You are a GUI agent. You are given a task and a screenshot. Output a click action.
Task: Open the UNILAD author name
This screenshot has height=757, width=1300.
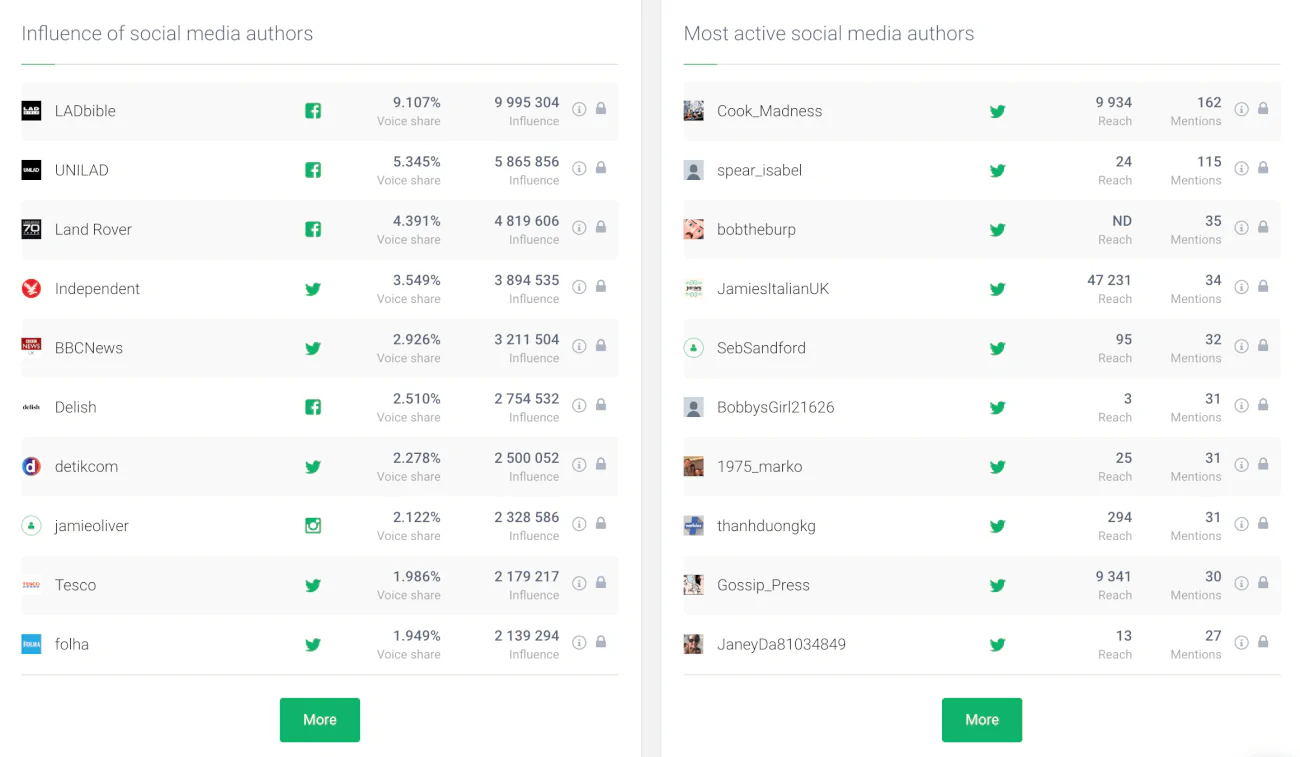pyautogui.click(x=82, y=170)
